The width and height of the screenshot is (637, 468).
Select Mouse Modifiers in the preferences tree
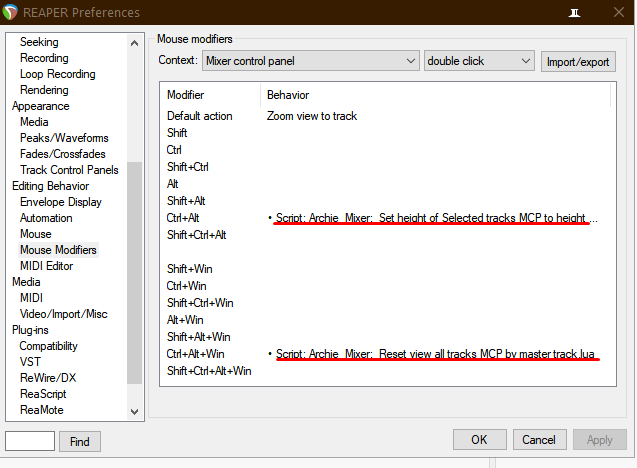tap(58, 250)
